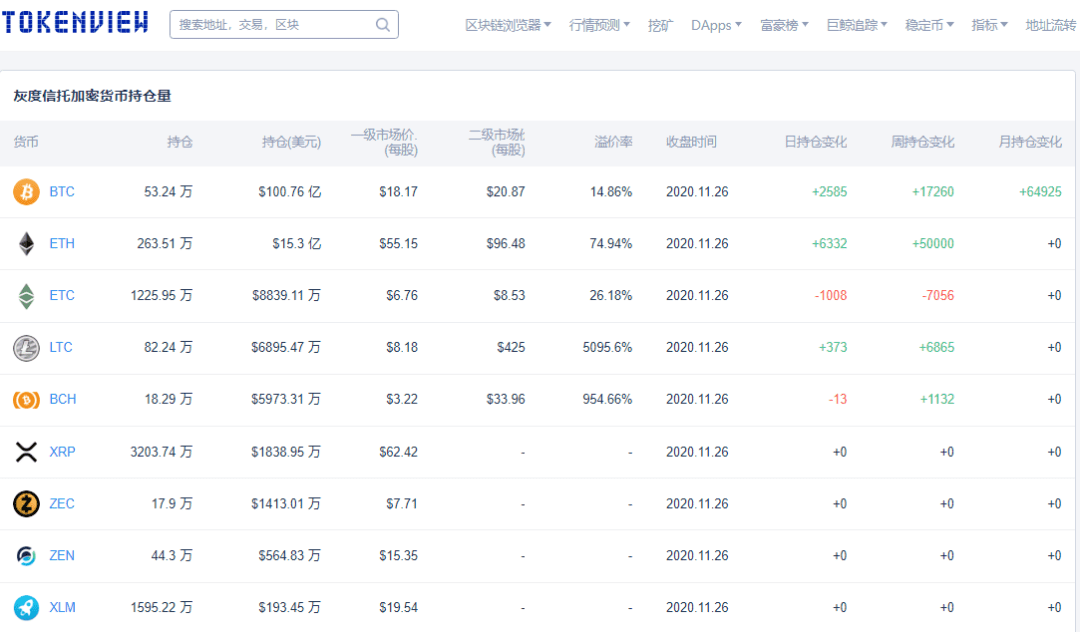This screenshot has width=1080, height=632.
Task: Open the ETC currency link
Action: point(62,295)
